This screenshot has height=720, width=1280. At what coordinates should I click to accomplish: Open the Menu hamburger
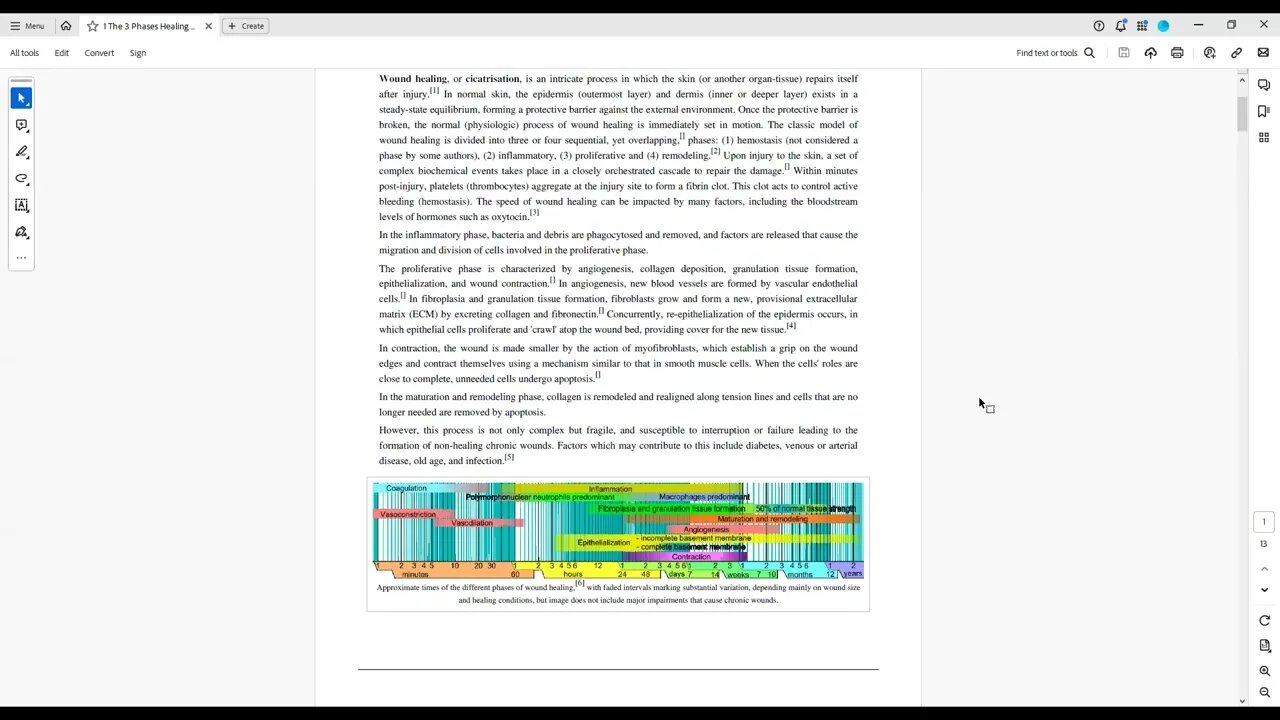(27, 26)
